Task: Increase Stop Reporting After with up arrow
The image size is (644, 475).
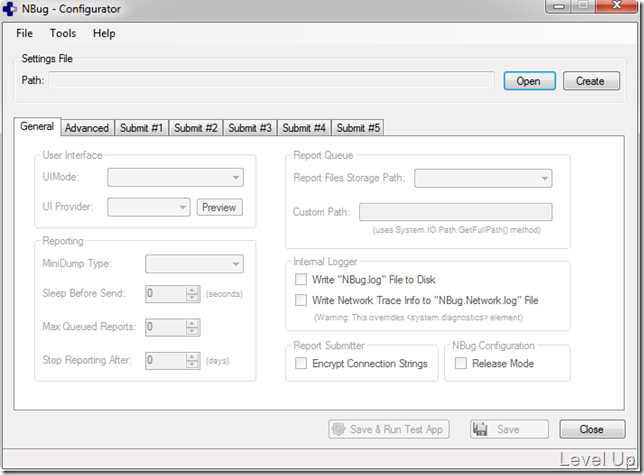Action: (192, 357)
